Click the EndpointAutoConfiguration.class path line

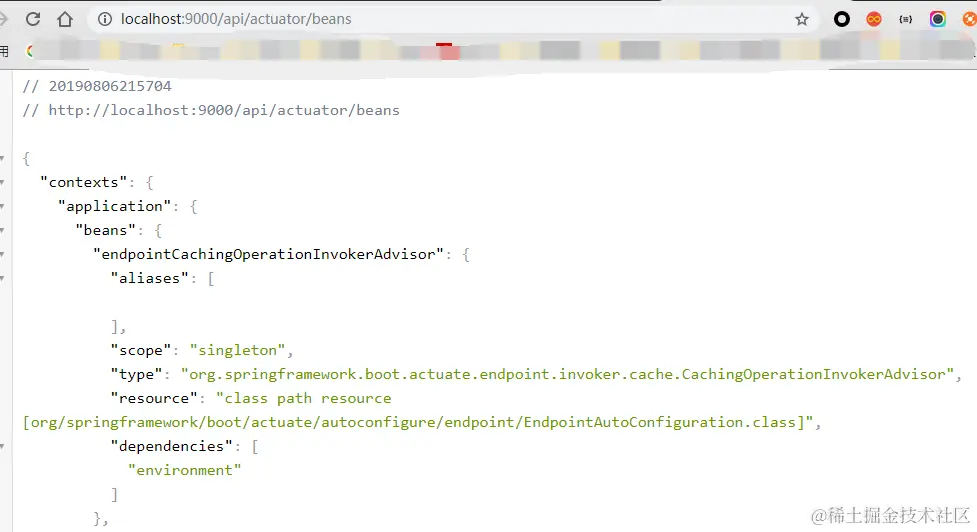[417, 422]
